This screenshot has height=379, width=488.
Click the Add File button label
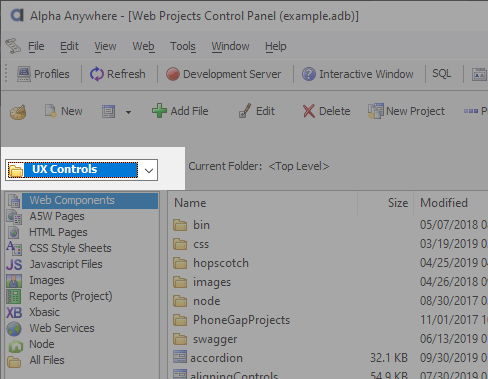[x=189, y=111]
